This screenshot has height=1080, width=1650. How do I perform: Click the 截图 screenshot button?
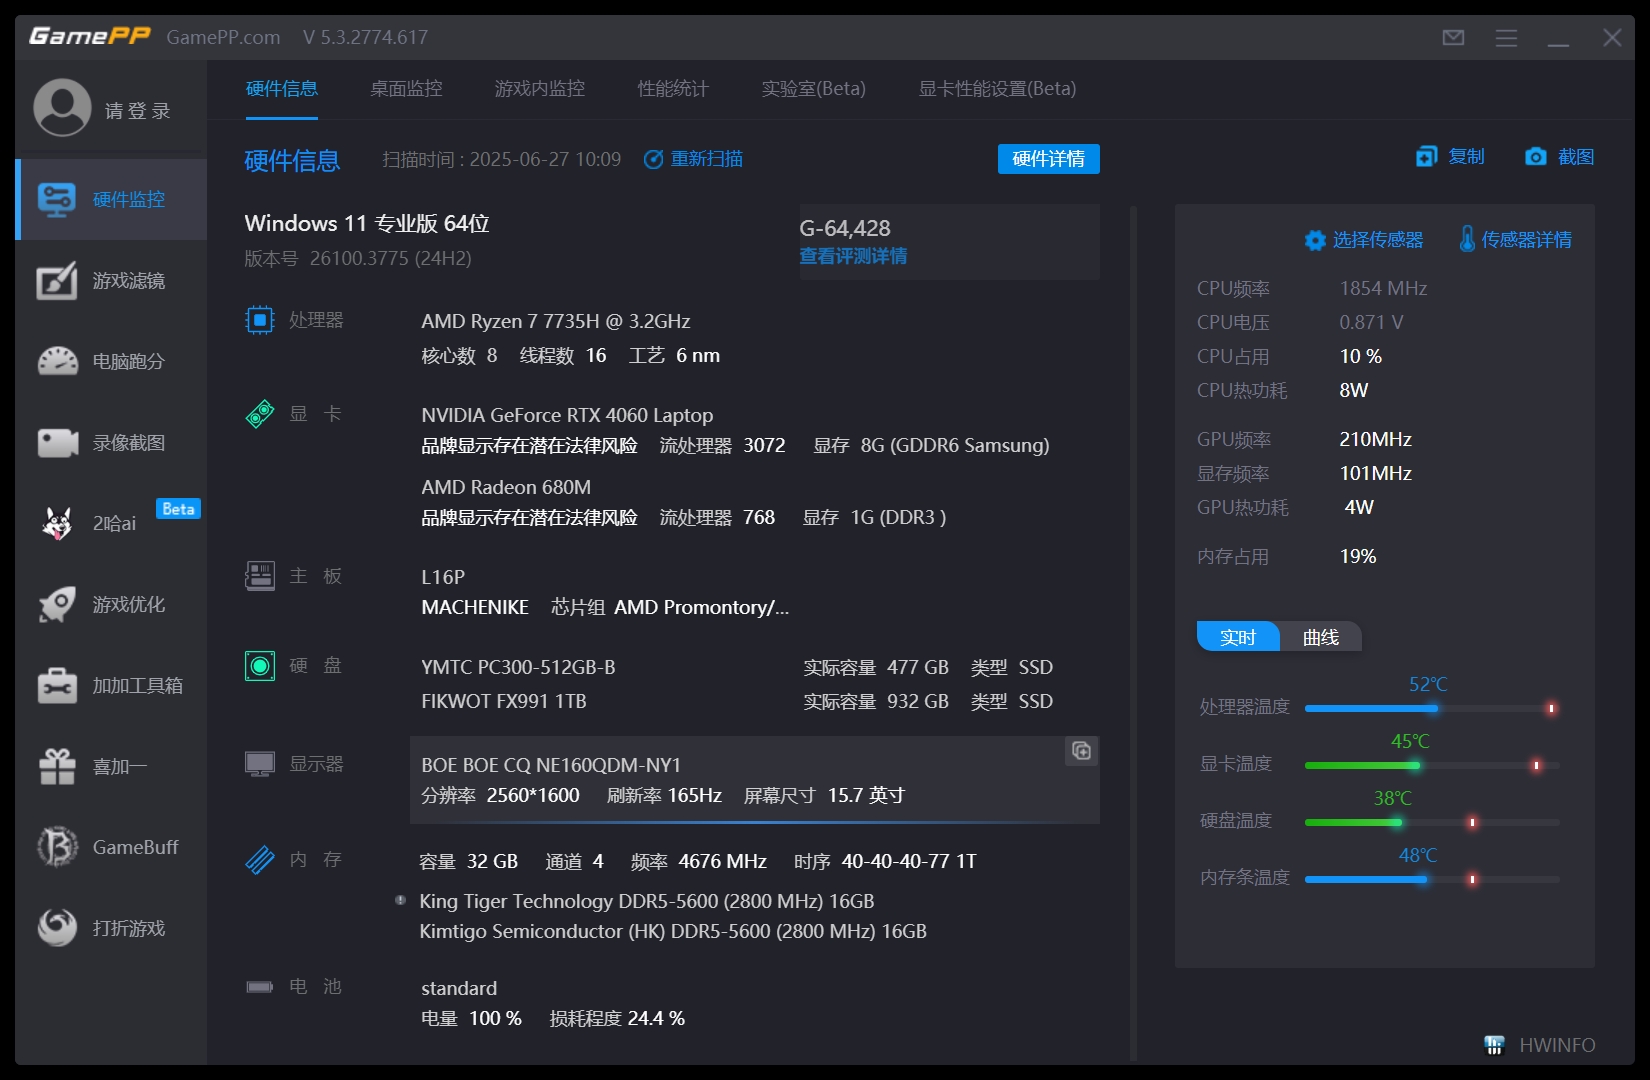tap(1559, 157)
